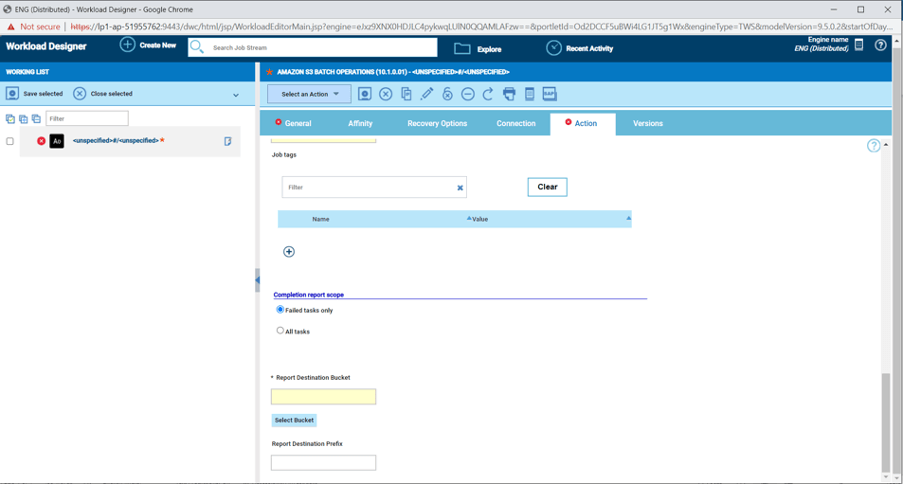Click the second stacked icon beside the filter
The image size is (904, 484).
click(23, 119)
